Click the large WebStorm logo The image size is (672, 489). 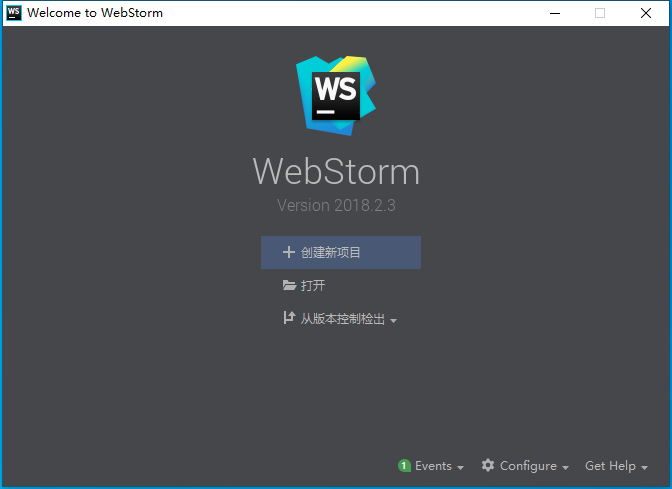coord(336,96)
